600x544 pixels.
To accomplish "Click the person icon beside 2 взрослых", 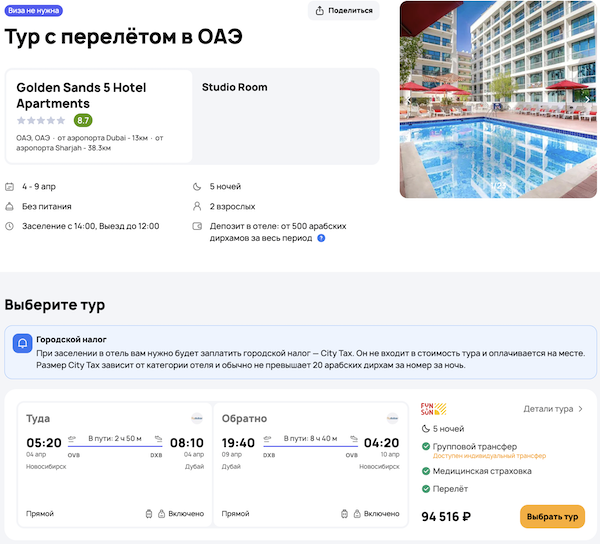I will pyautogui.click(x=197, y=206).
